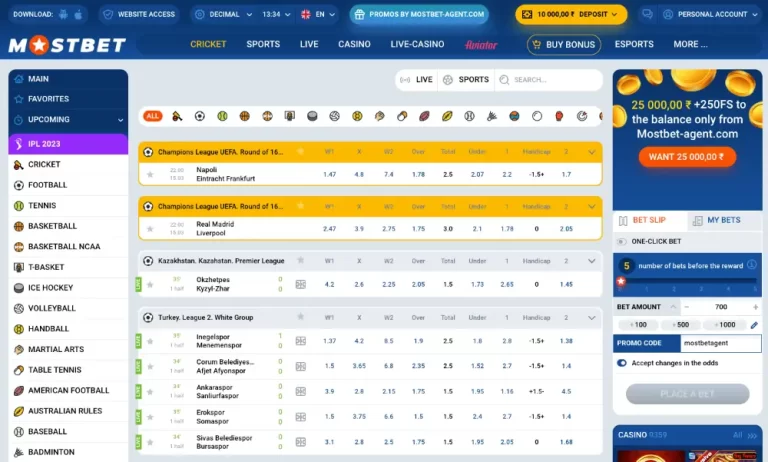Select the boxing glove filter icon

[x=559, y=116]
